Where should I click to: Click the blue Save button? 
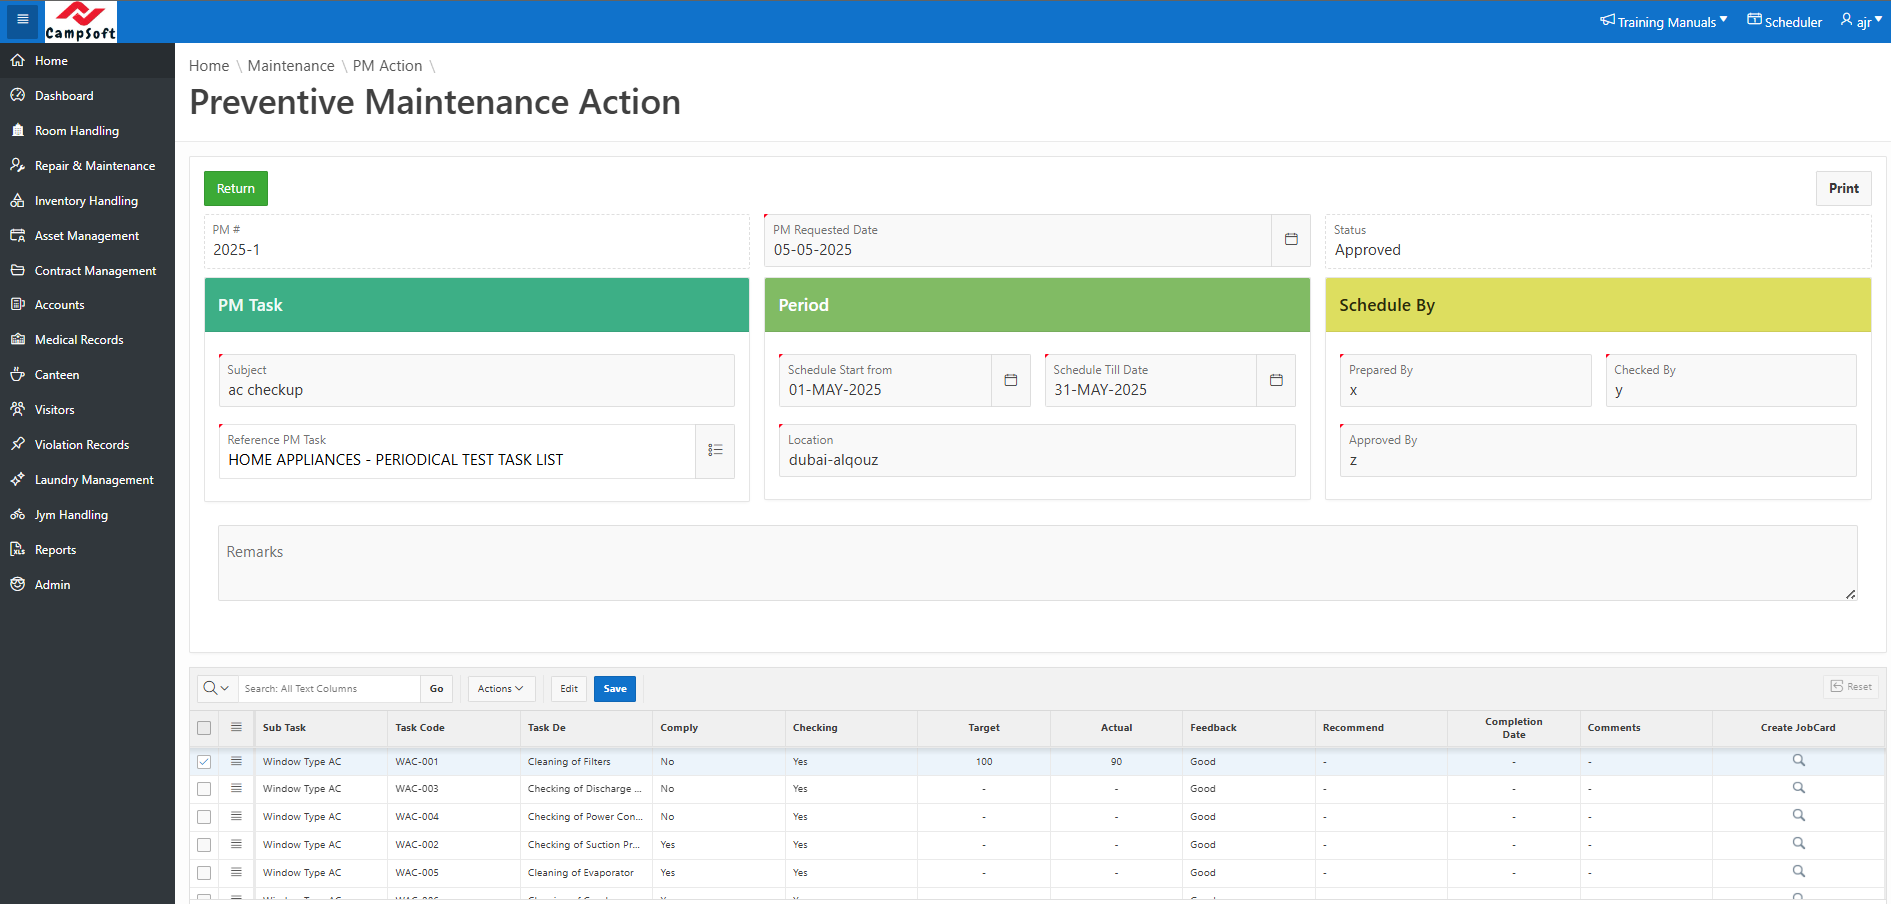(614, 689)
